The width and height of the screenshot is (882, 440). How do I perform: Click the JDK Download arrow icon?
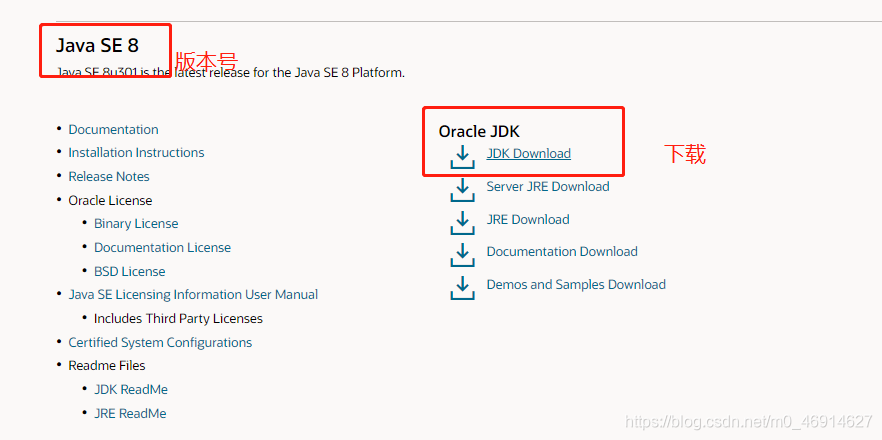(x=462, y=157)
